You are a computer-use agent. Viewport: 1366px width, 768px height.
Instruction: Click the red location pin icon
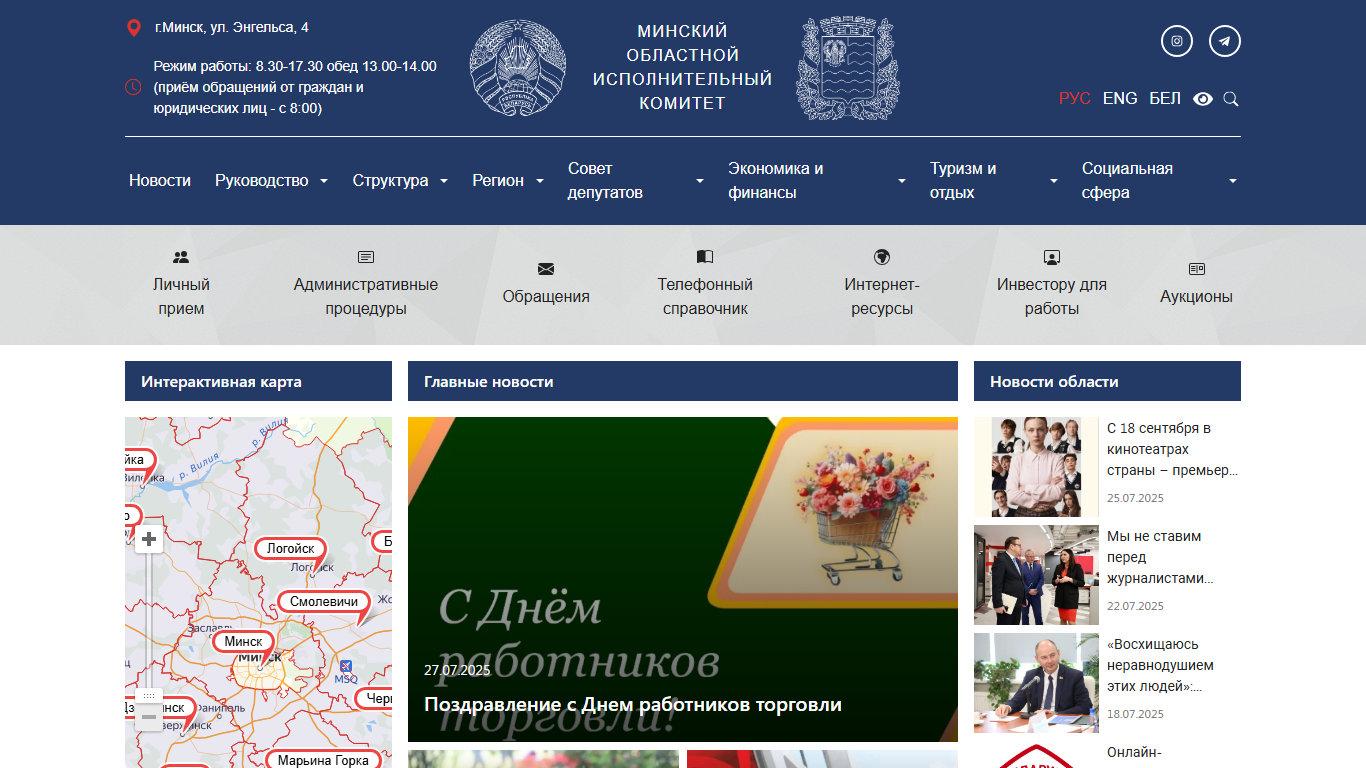click(133, 28)
